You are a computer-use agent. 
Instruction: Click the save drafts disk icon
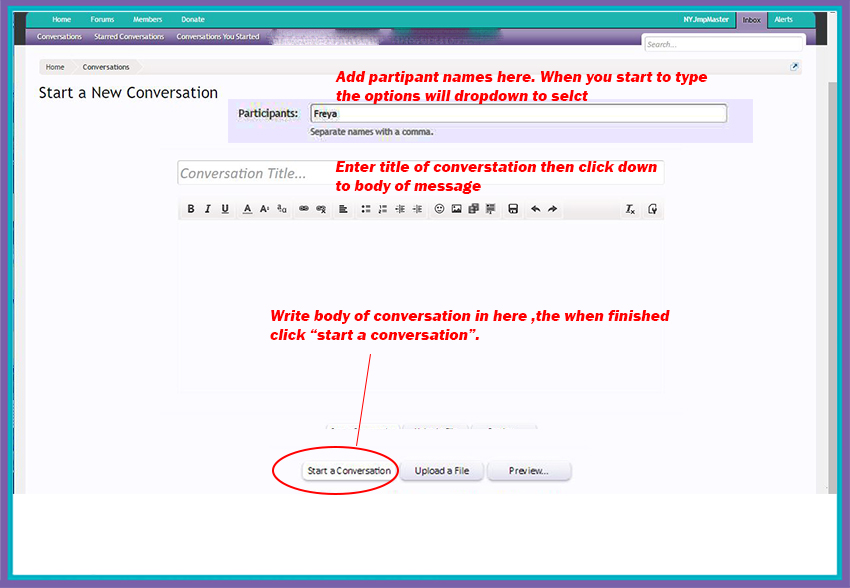point(513,209)
